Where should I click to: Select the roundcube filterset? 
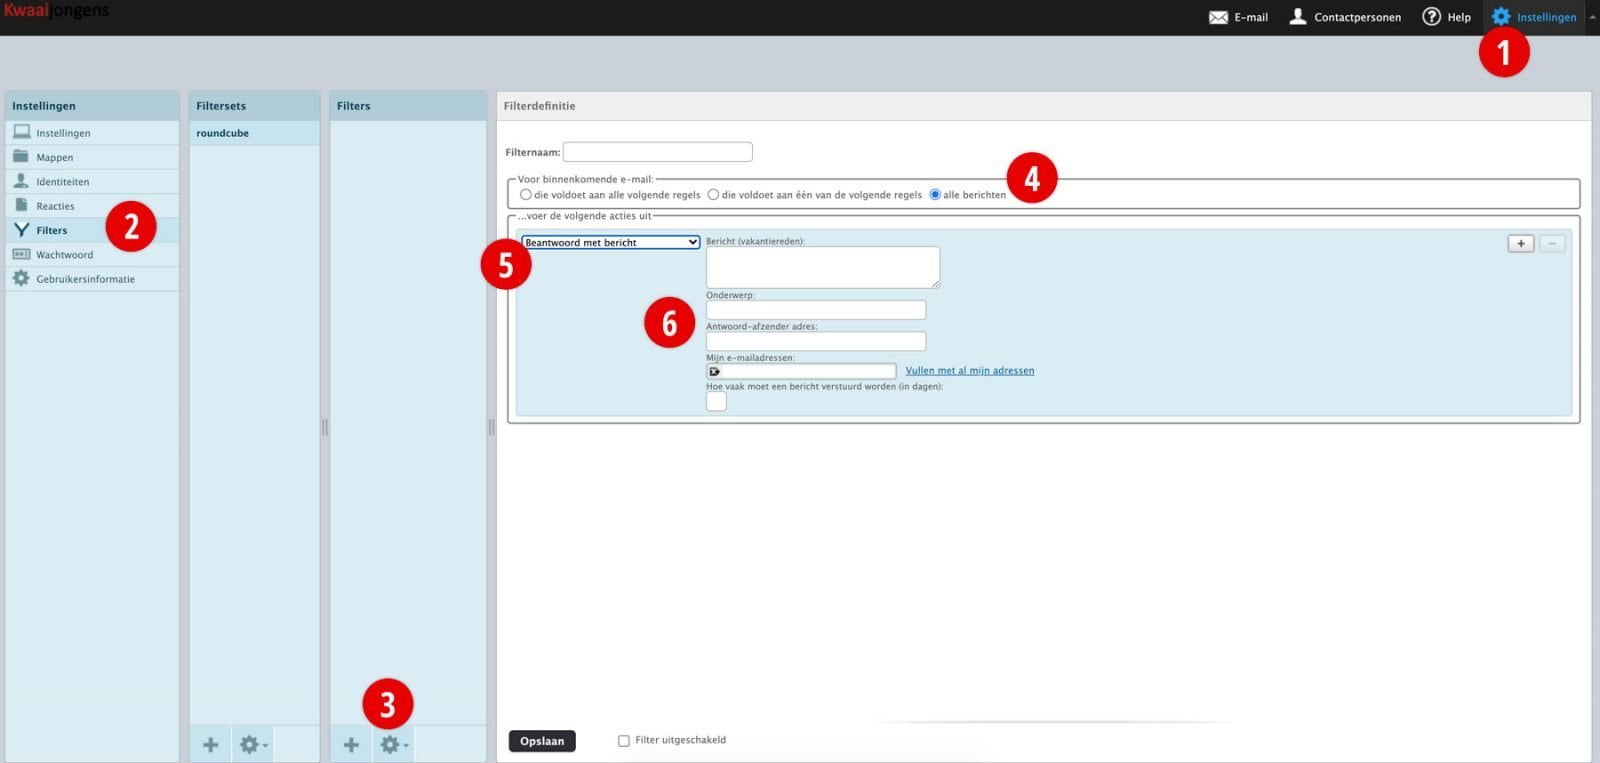[x=223, y=133]
